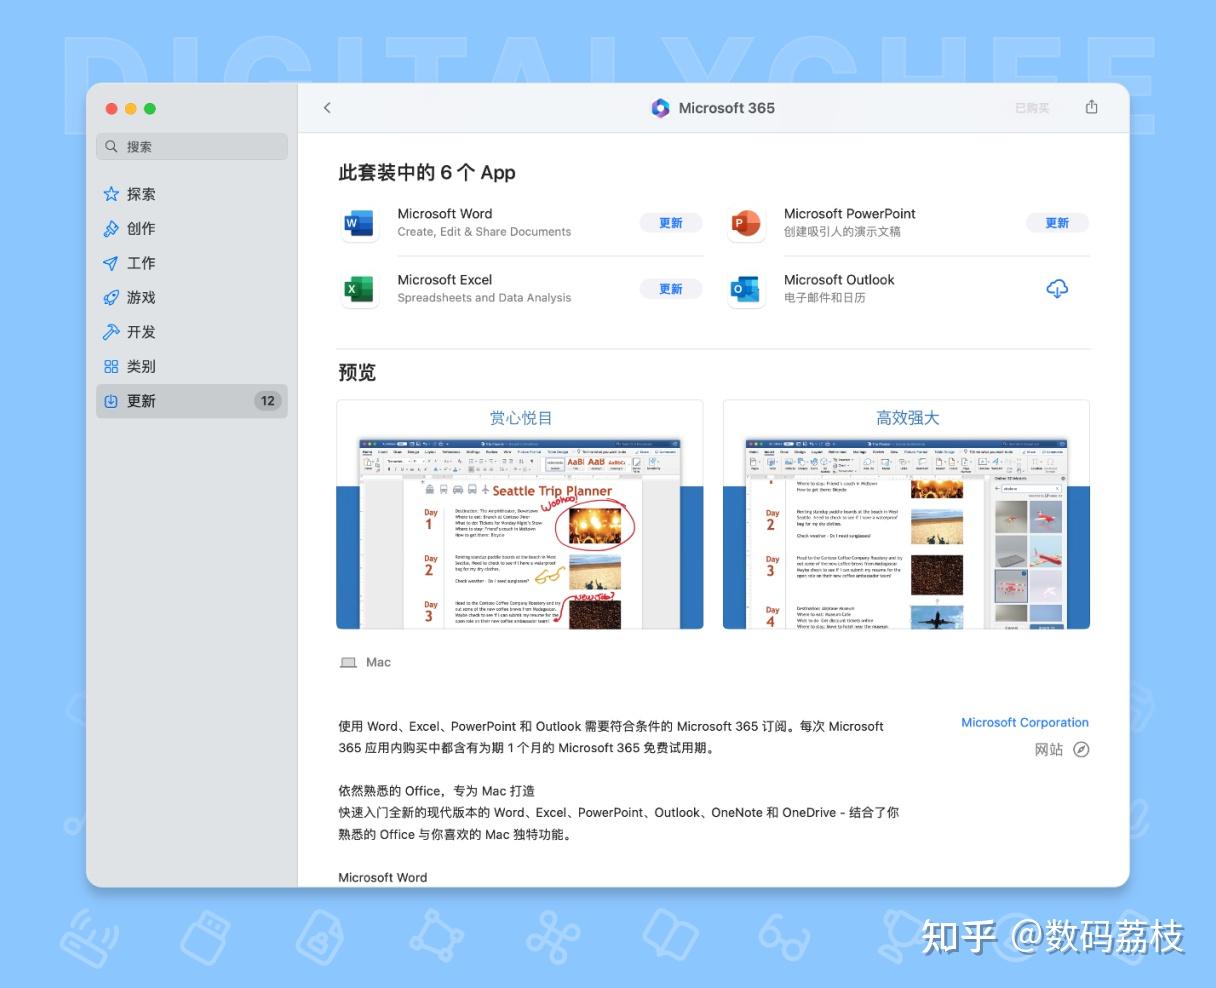Update Microsoft Word with the 更新 button
The height and width of the screenshot is (988, 1216).
click(671, 223)
